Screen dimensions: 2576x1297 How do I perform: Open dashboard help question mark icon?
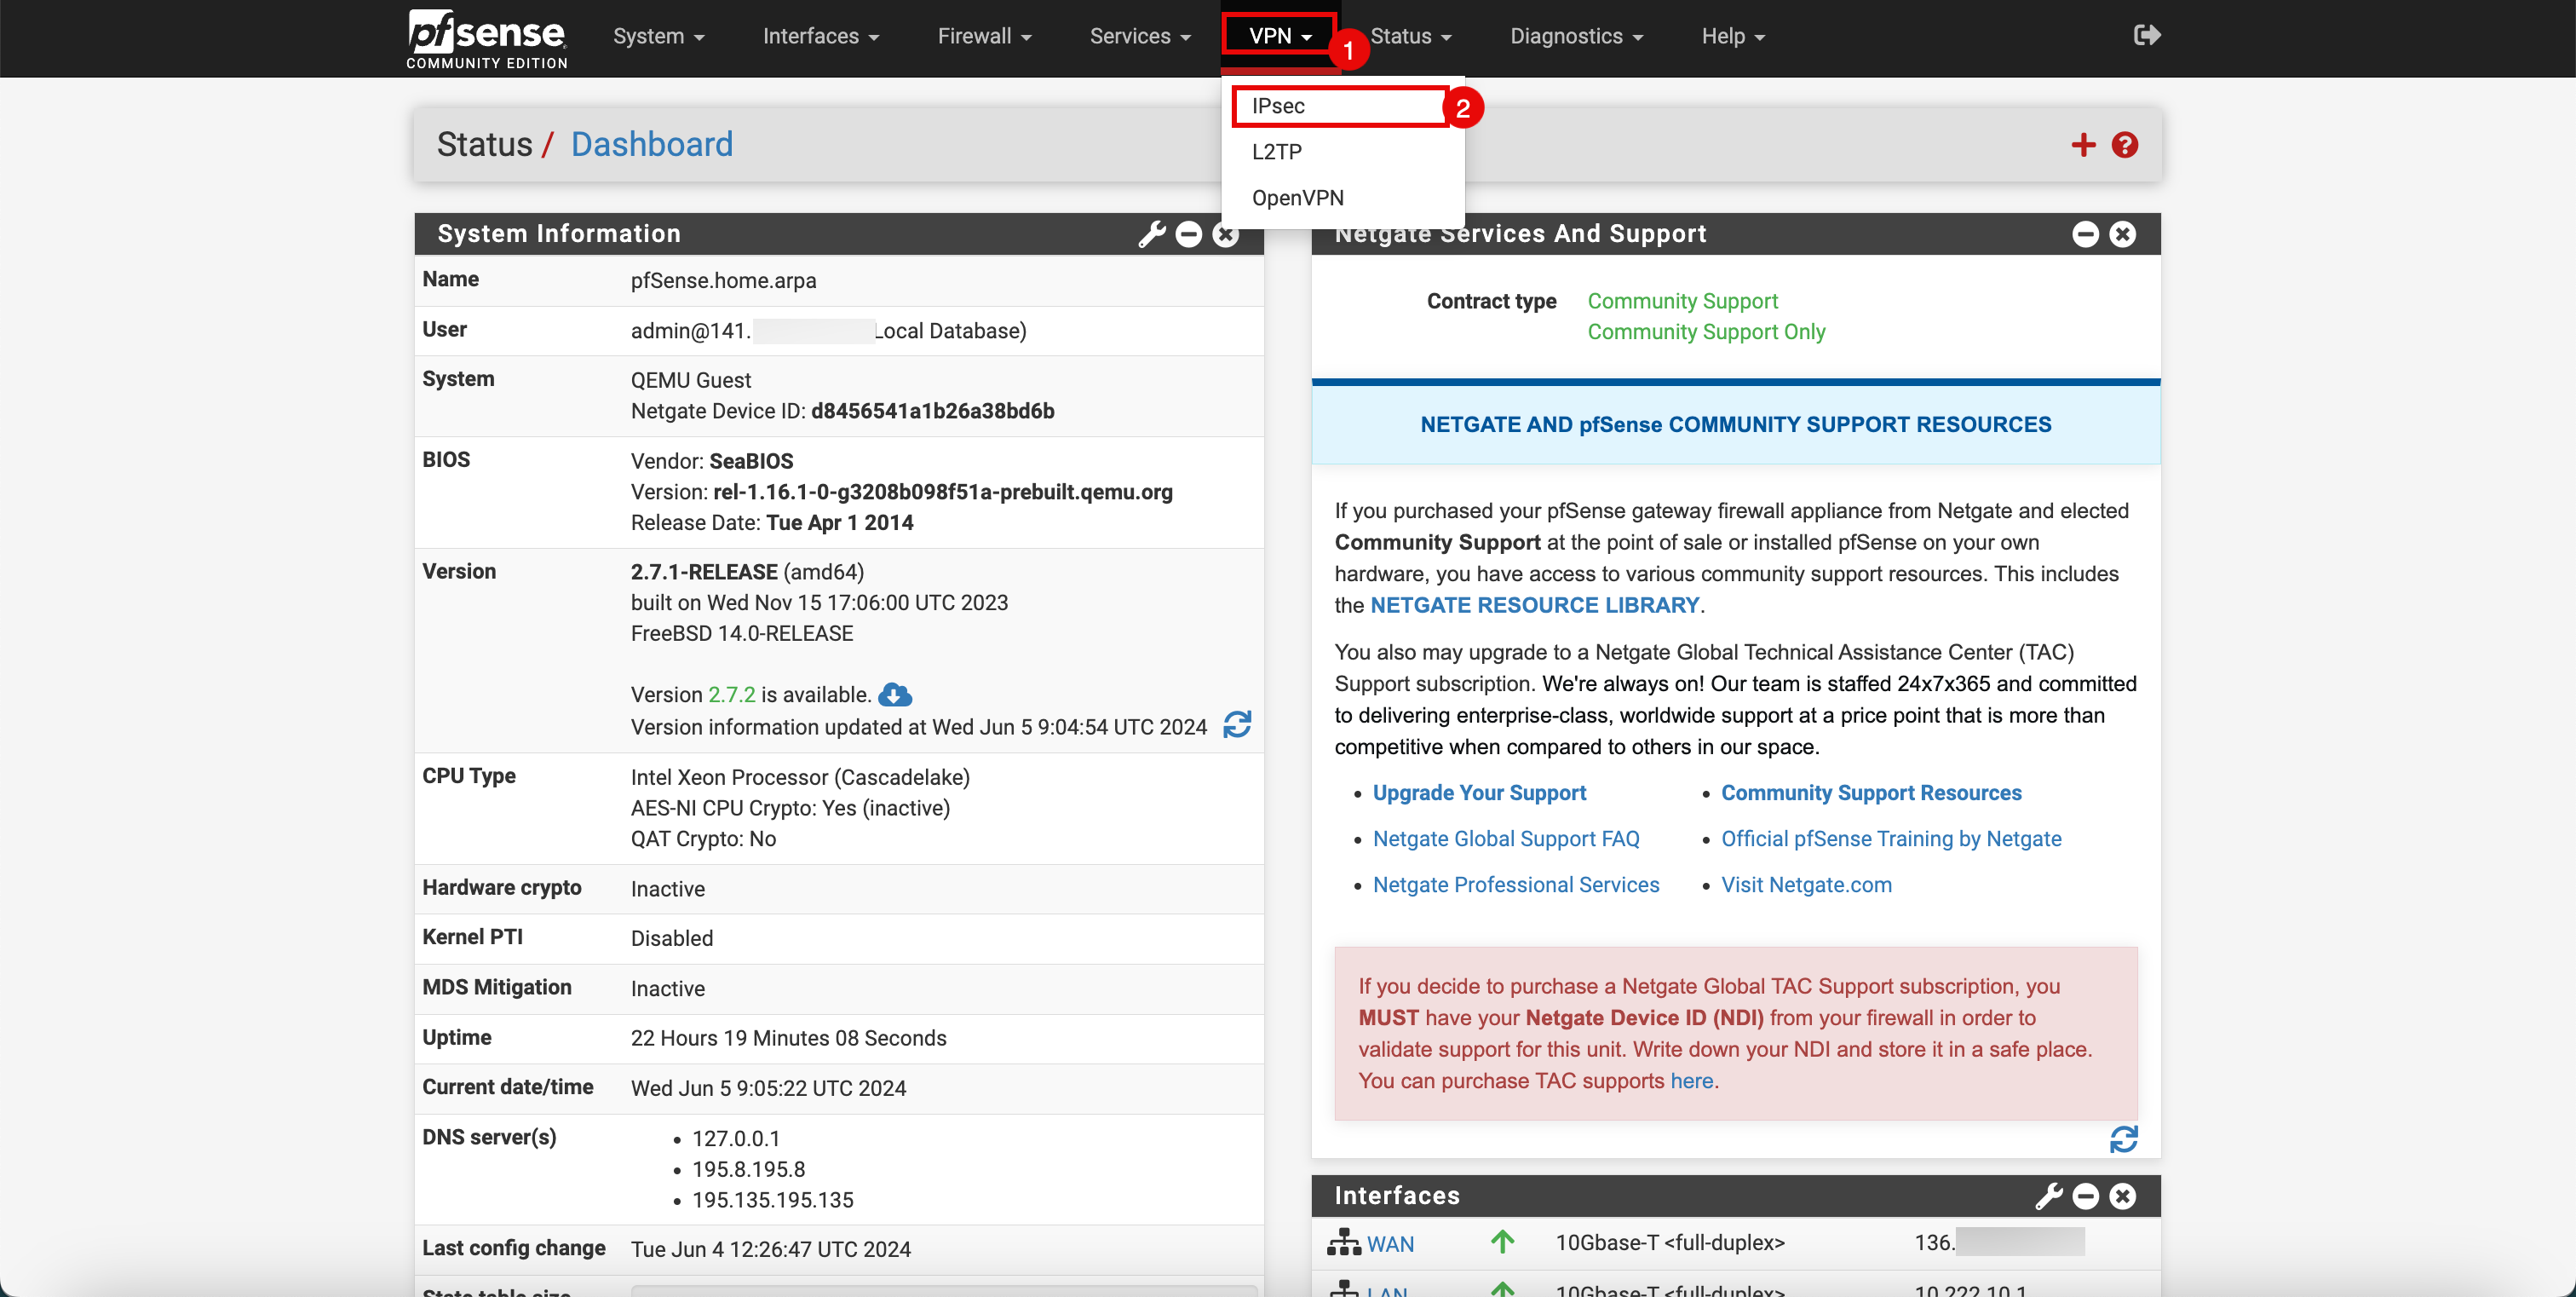point(2125,145)
